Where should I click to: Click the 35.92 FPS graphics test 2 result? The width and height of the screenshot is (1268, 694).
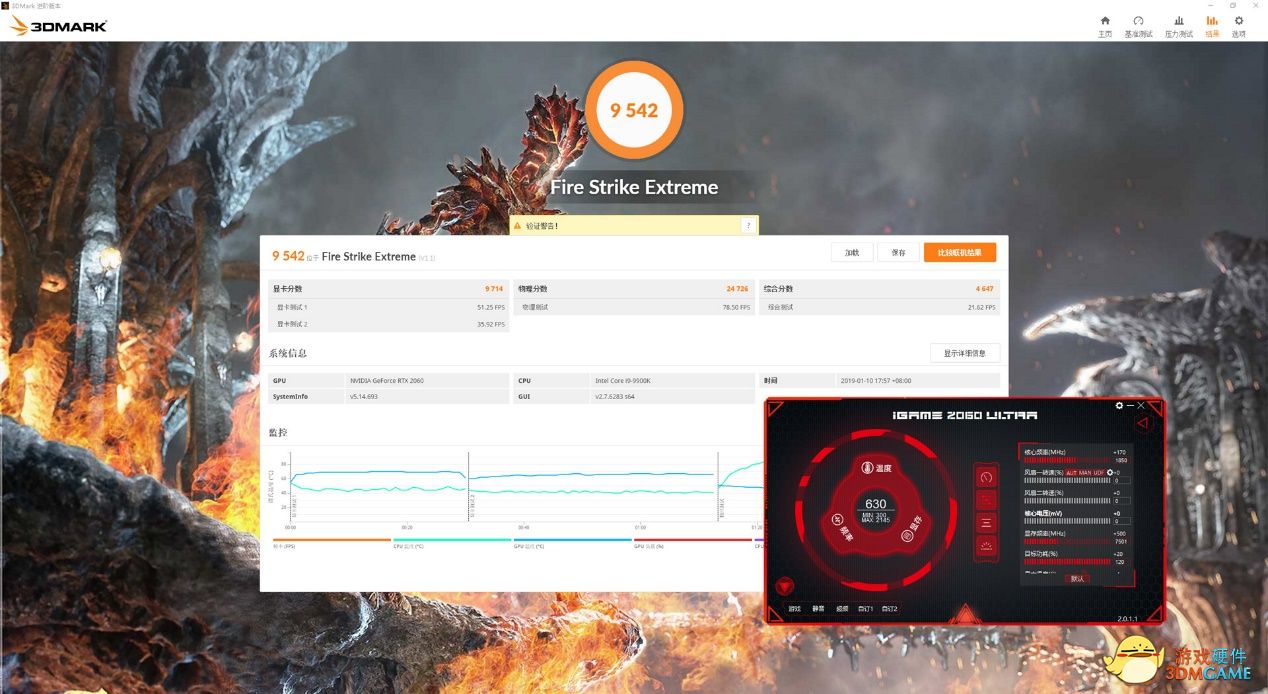pos(491,324)
